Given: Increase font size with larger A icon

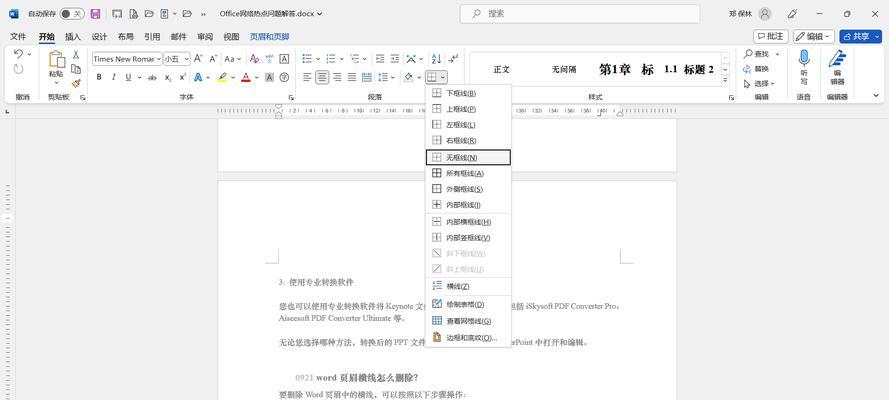Looking at the screenshot, I should click(x=198, y=58).
